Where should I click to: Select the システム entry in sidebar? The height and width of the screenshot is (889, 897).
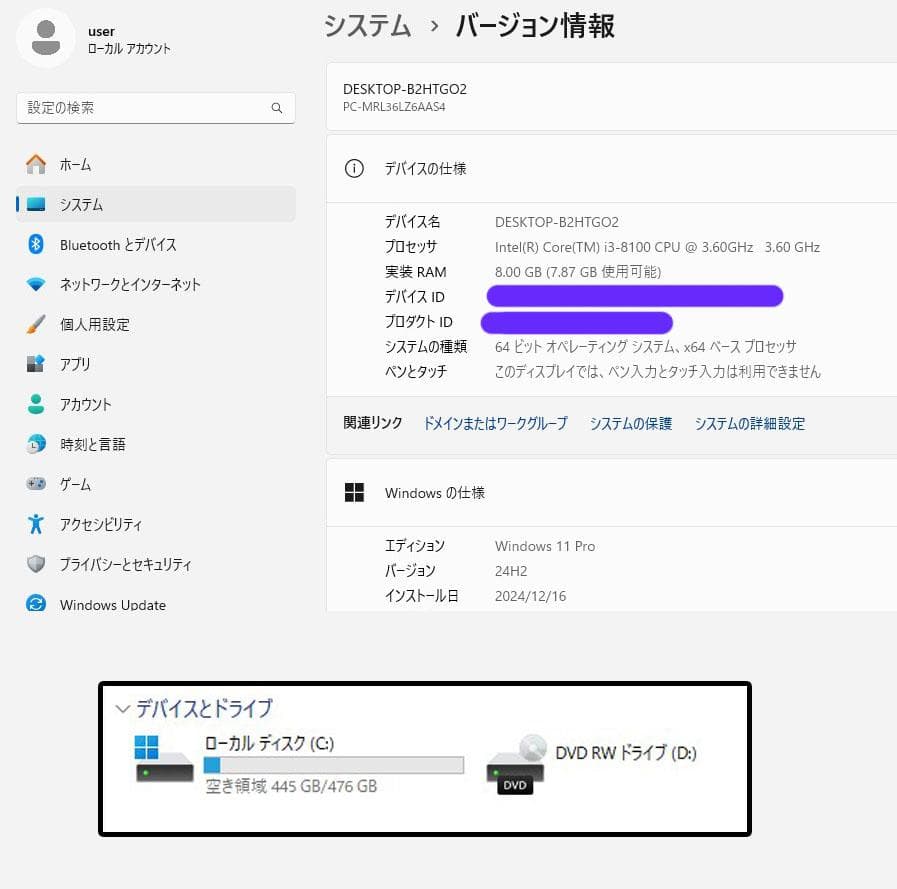click(36, 204)
